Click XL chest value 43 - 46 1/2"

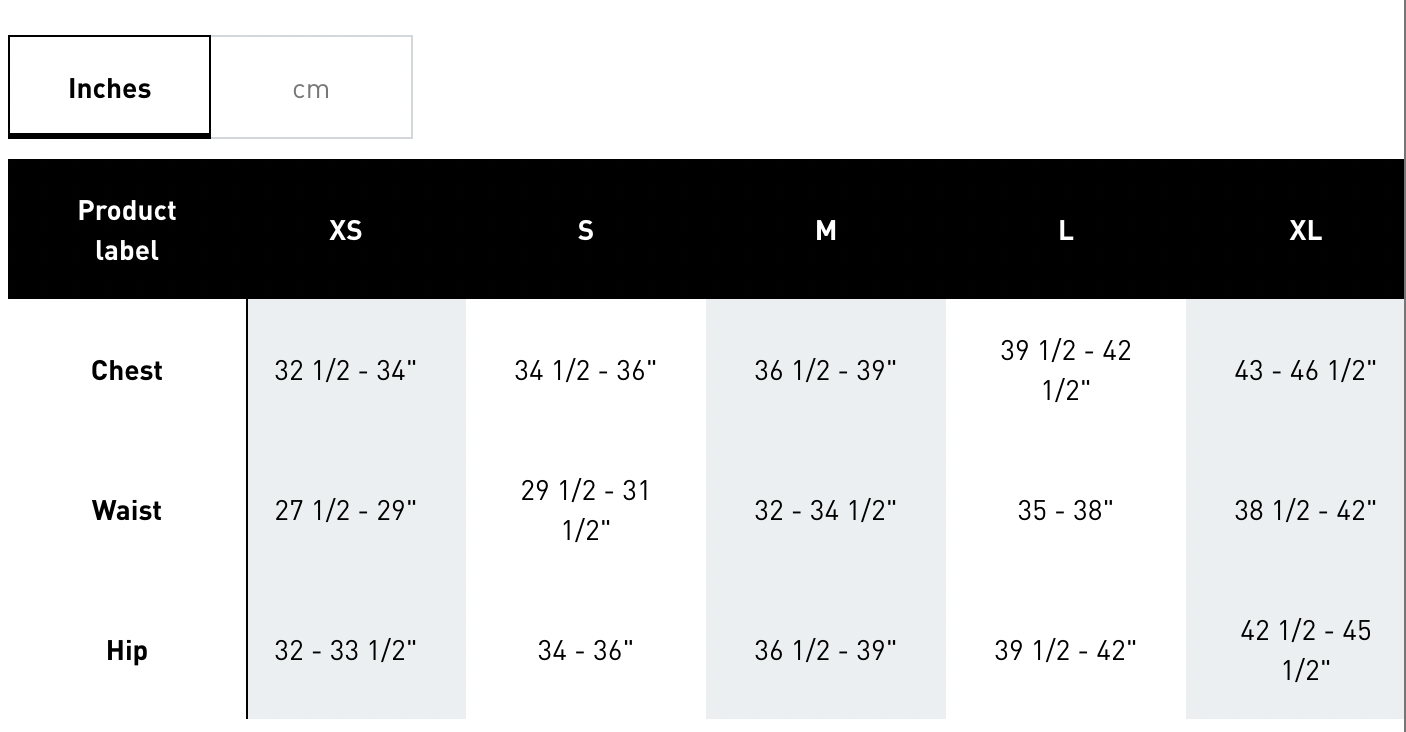coord(1305,370)
